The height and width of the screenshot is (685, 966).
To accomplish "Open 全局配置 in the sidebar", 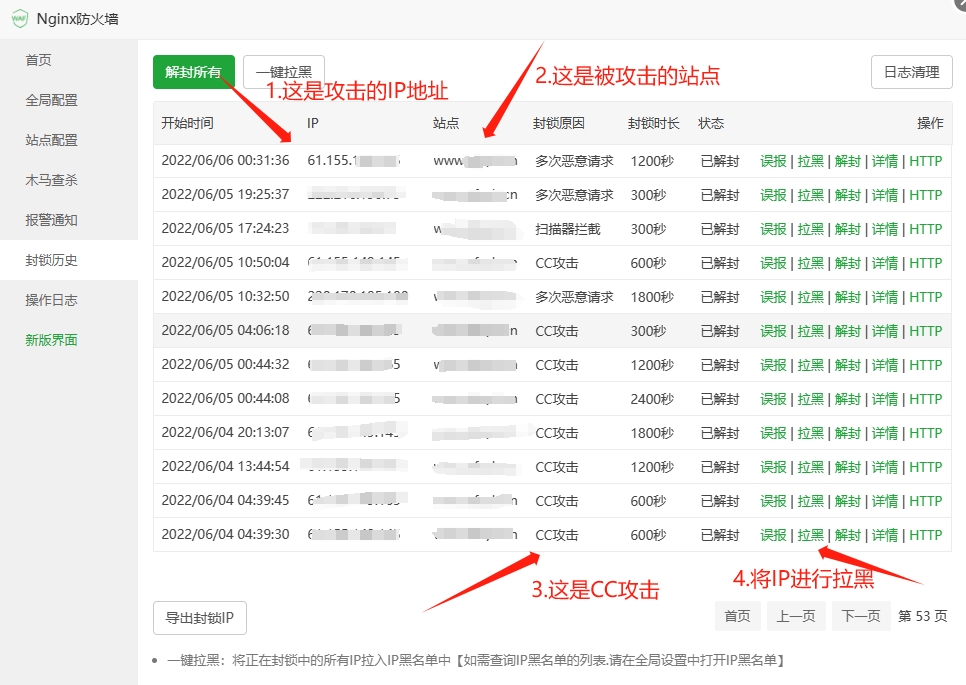I will 51,100.
